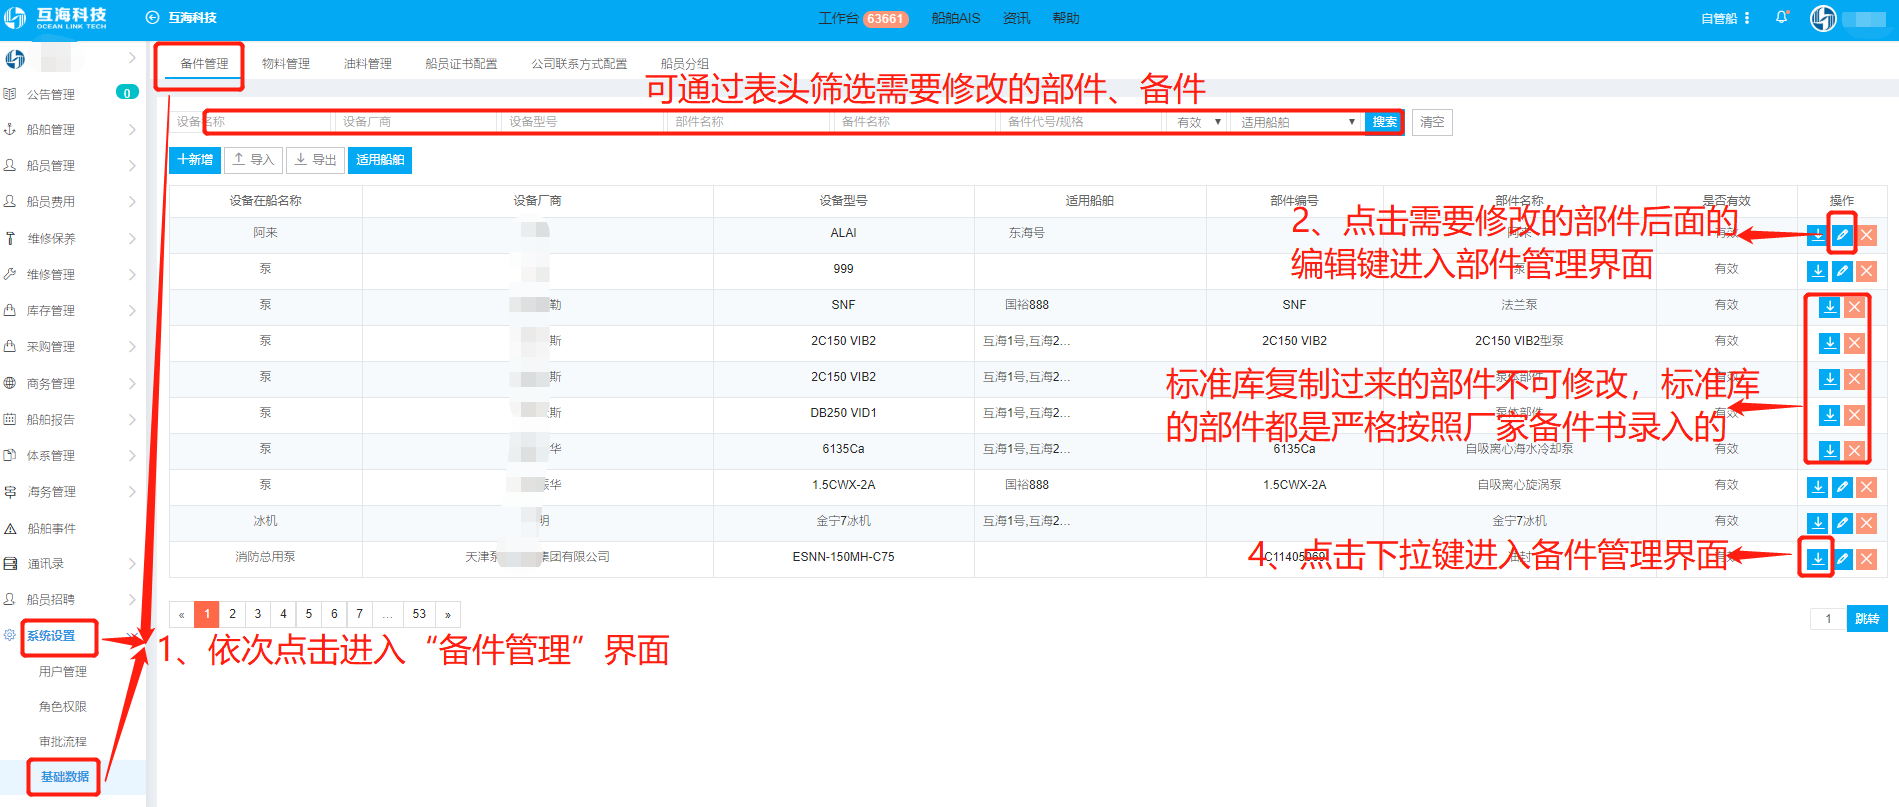Open the download dropdown for the DB250 VID1 row
This screenshot has width=1899, height=807.
(x=1829, y=415)
